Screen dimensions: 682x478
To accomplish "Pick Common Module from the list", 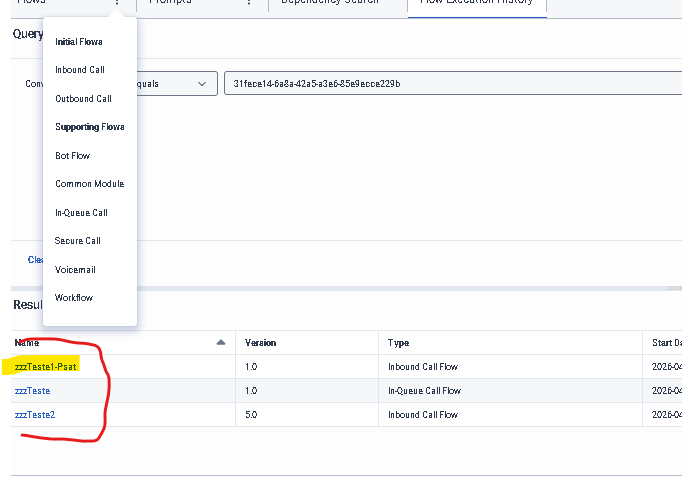I will [x=90, y=184].
